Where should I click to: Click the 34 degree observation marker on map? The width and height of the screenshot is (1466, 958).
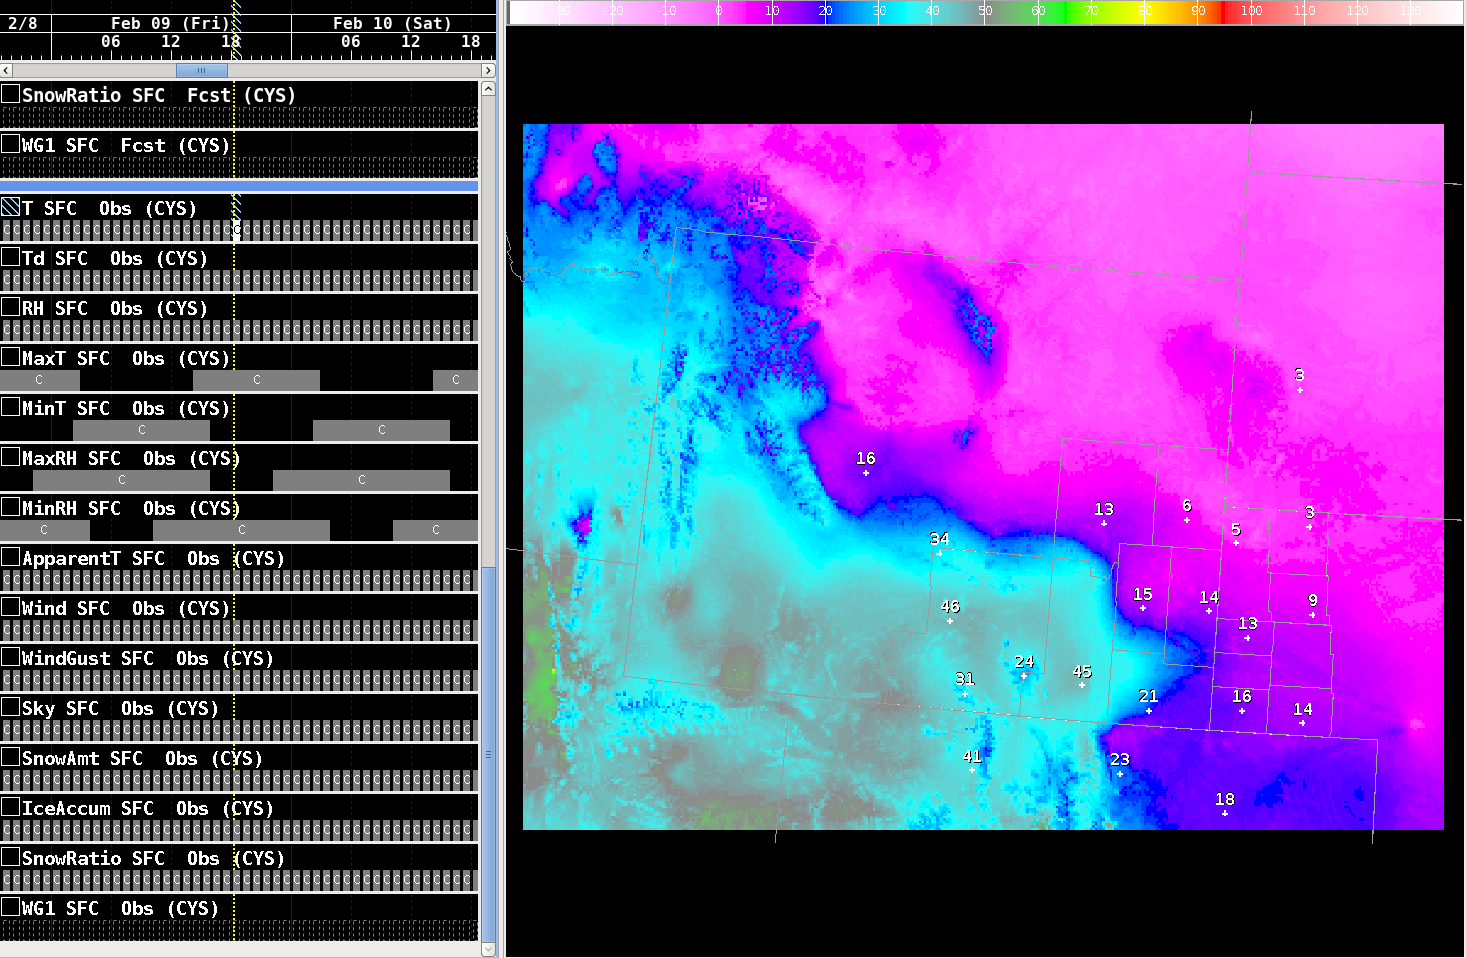pos(939,552)
